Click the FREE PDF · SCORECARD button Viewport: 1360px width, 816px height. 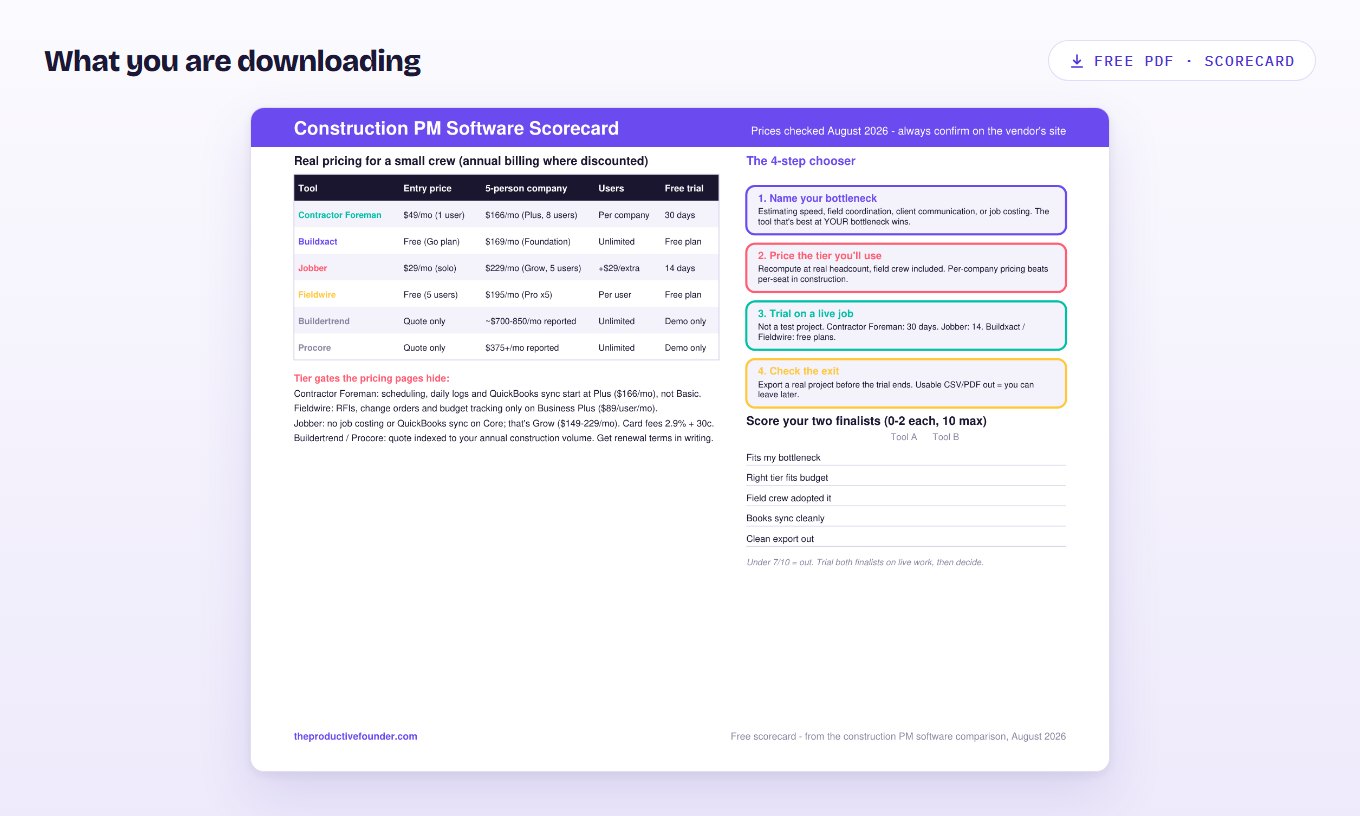1181,61
